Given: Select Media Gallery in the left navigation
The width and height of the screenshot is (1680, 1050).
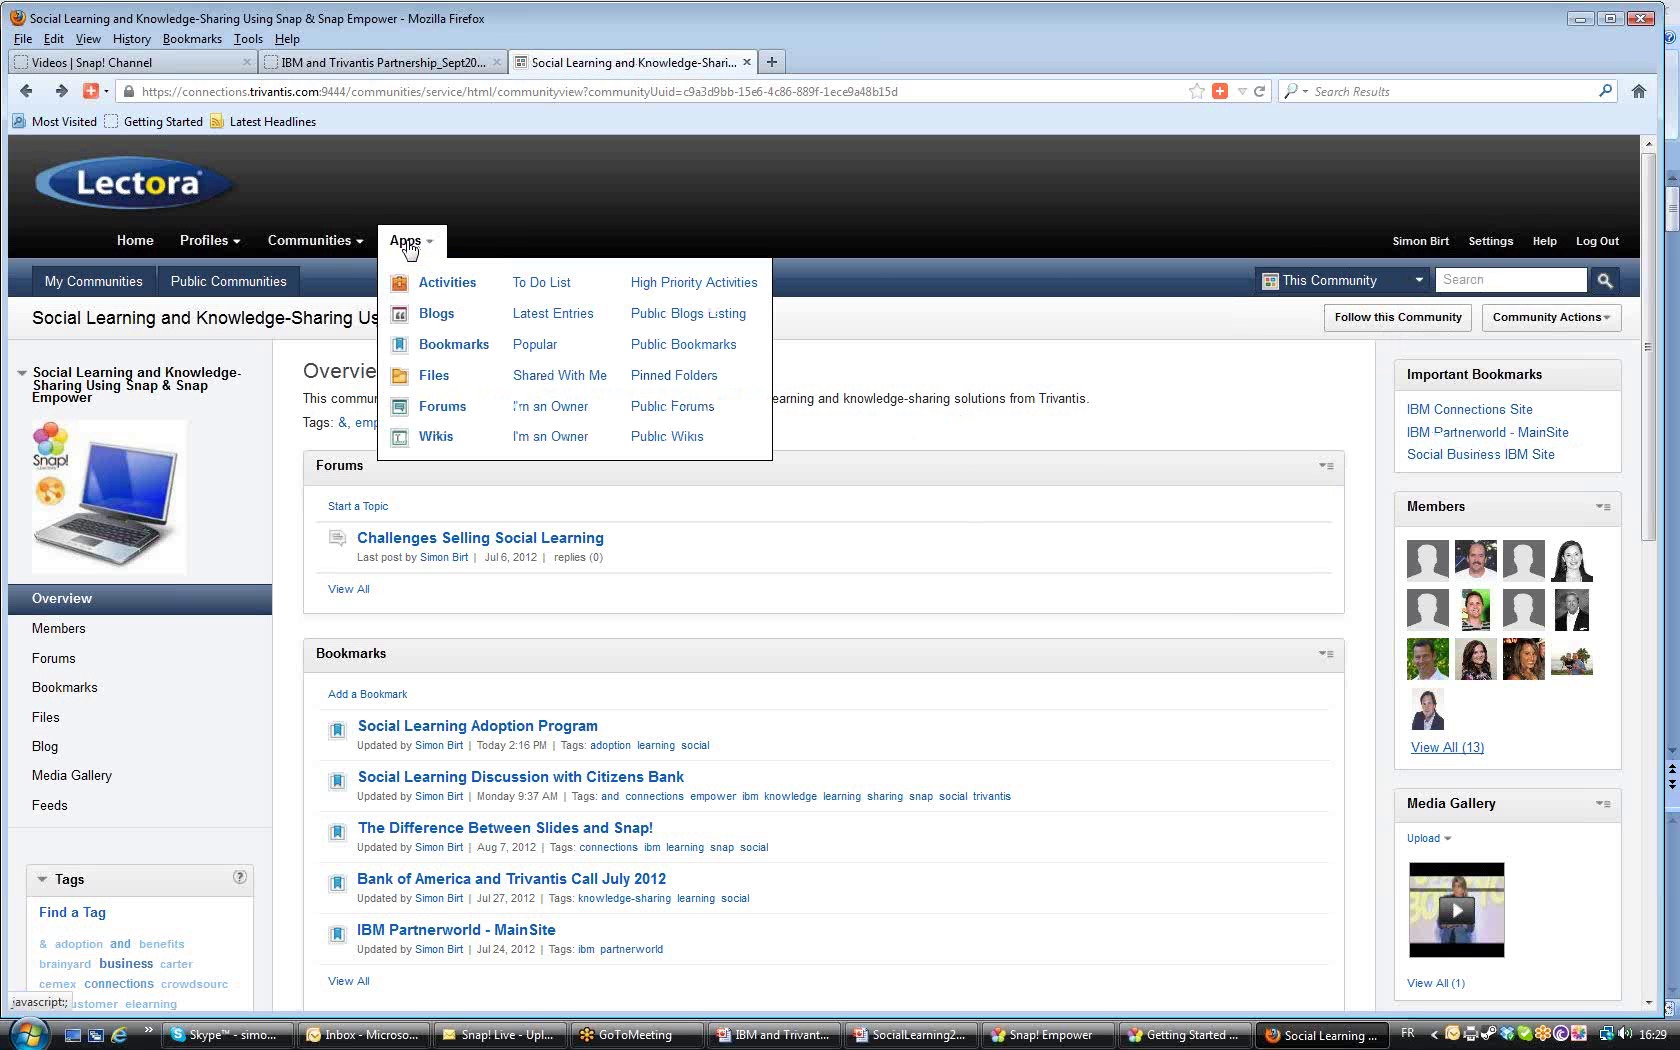Looking at the screenshot, I should point(72,776).
